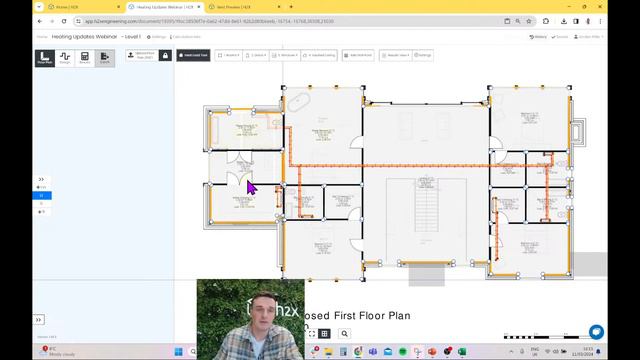Screen dimensions: 640x360
Task: Select the Room tool dropdown
Action: [229, 55]
